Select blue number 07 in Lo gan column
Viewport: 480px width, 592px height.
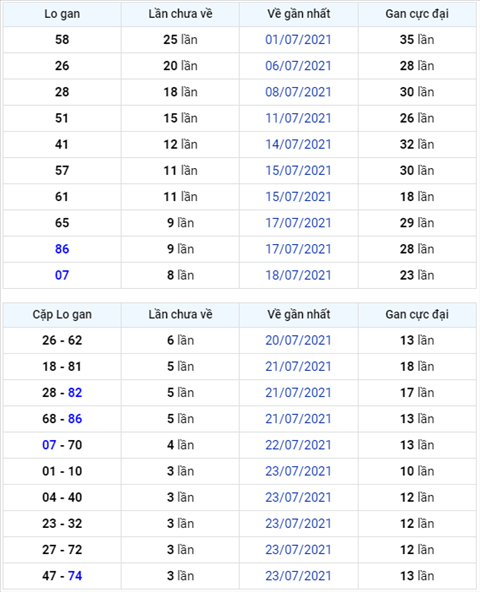[62, 275]
